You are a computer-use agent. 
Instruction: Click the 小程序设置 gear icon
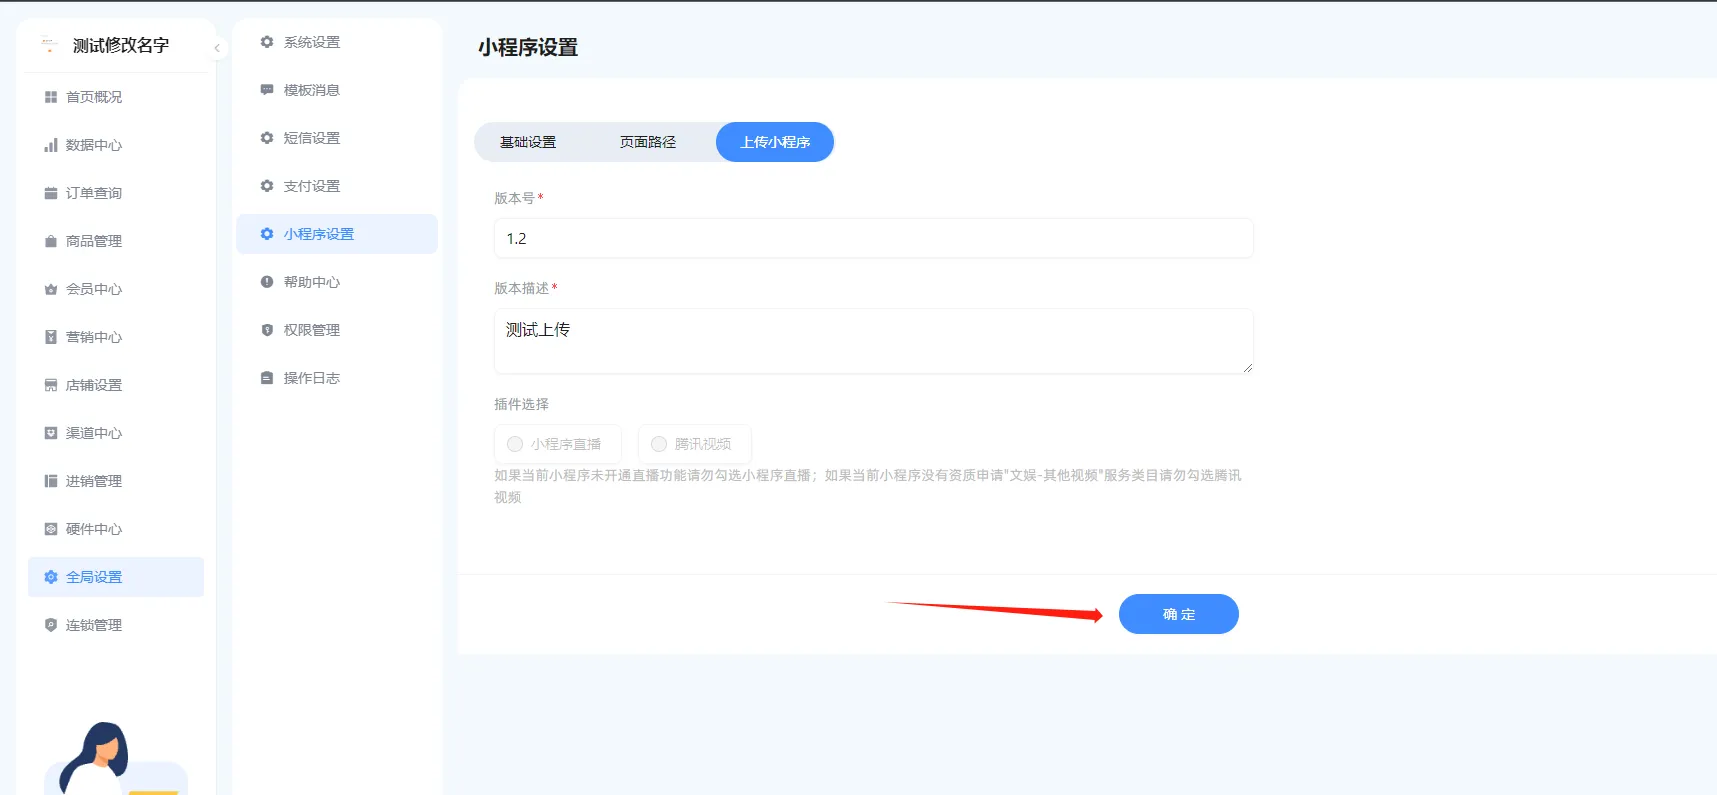click(267, 234)
